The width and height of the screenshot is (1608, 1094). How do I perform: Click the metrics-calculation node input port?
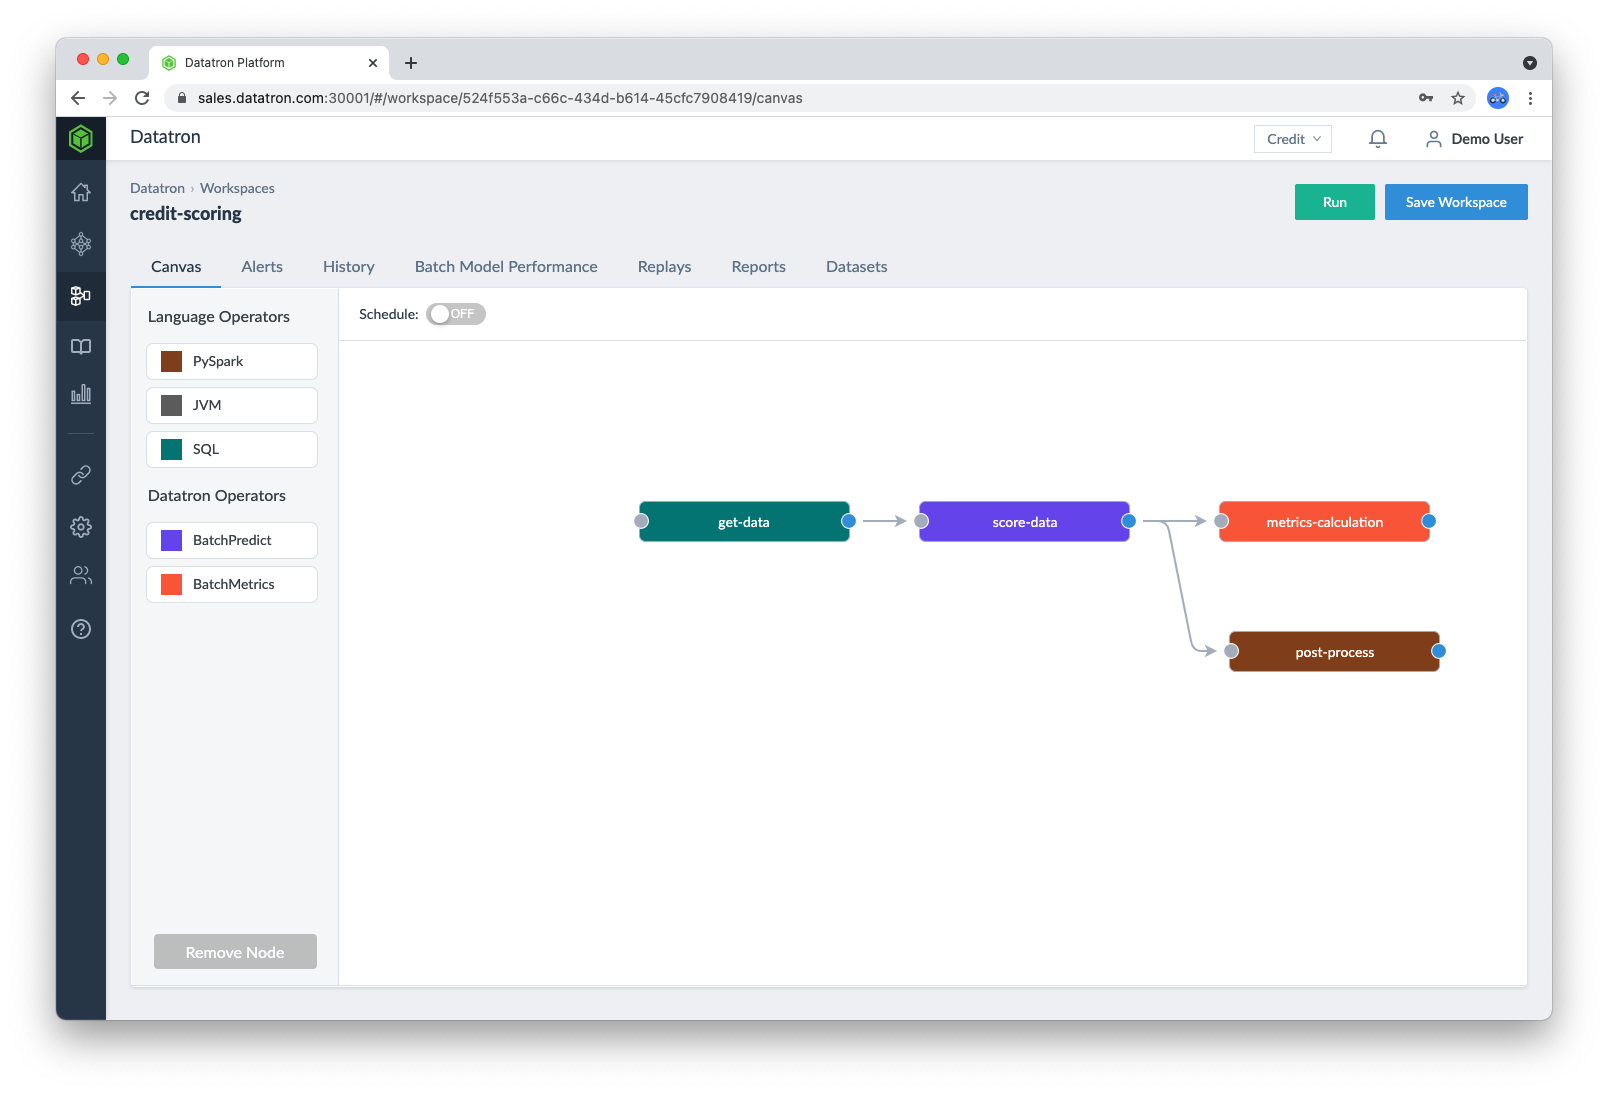coord(1222,521)
